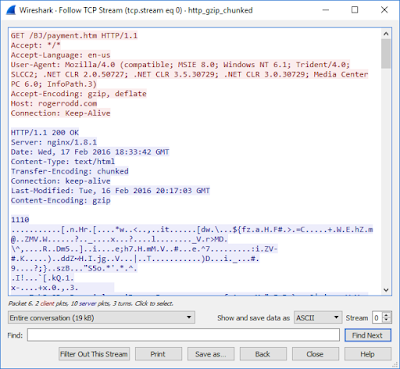Click the scrollbar up arrow

pyautogui.click(x=386, y=33)
